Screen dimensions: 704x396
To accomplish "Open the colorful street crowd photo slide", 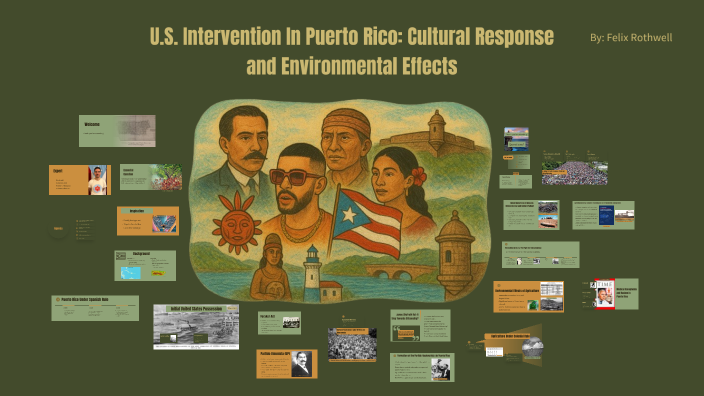I will click(x=575, y=173).
